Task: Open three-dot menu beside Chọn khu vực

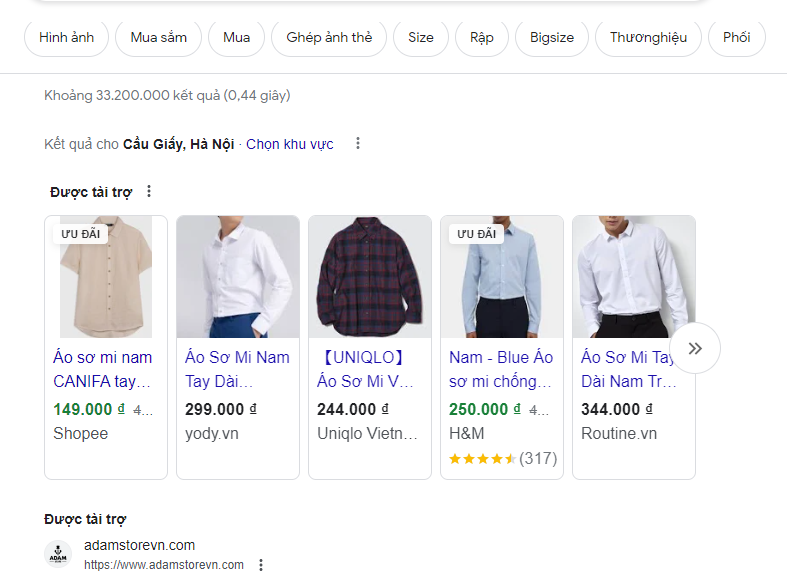Action: tap(358, 143)
